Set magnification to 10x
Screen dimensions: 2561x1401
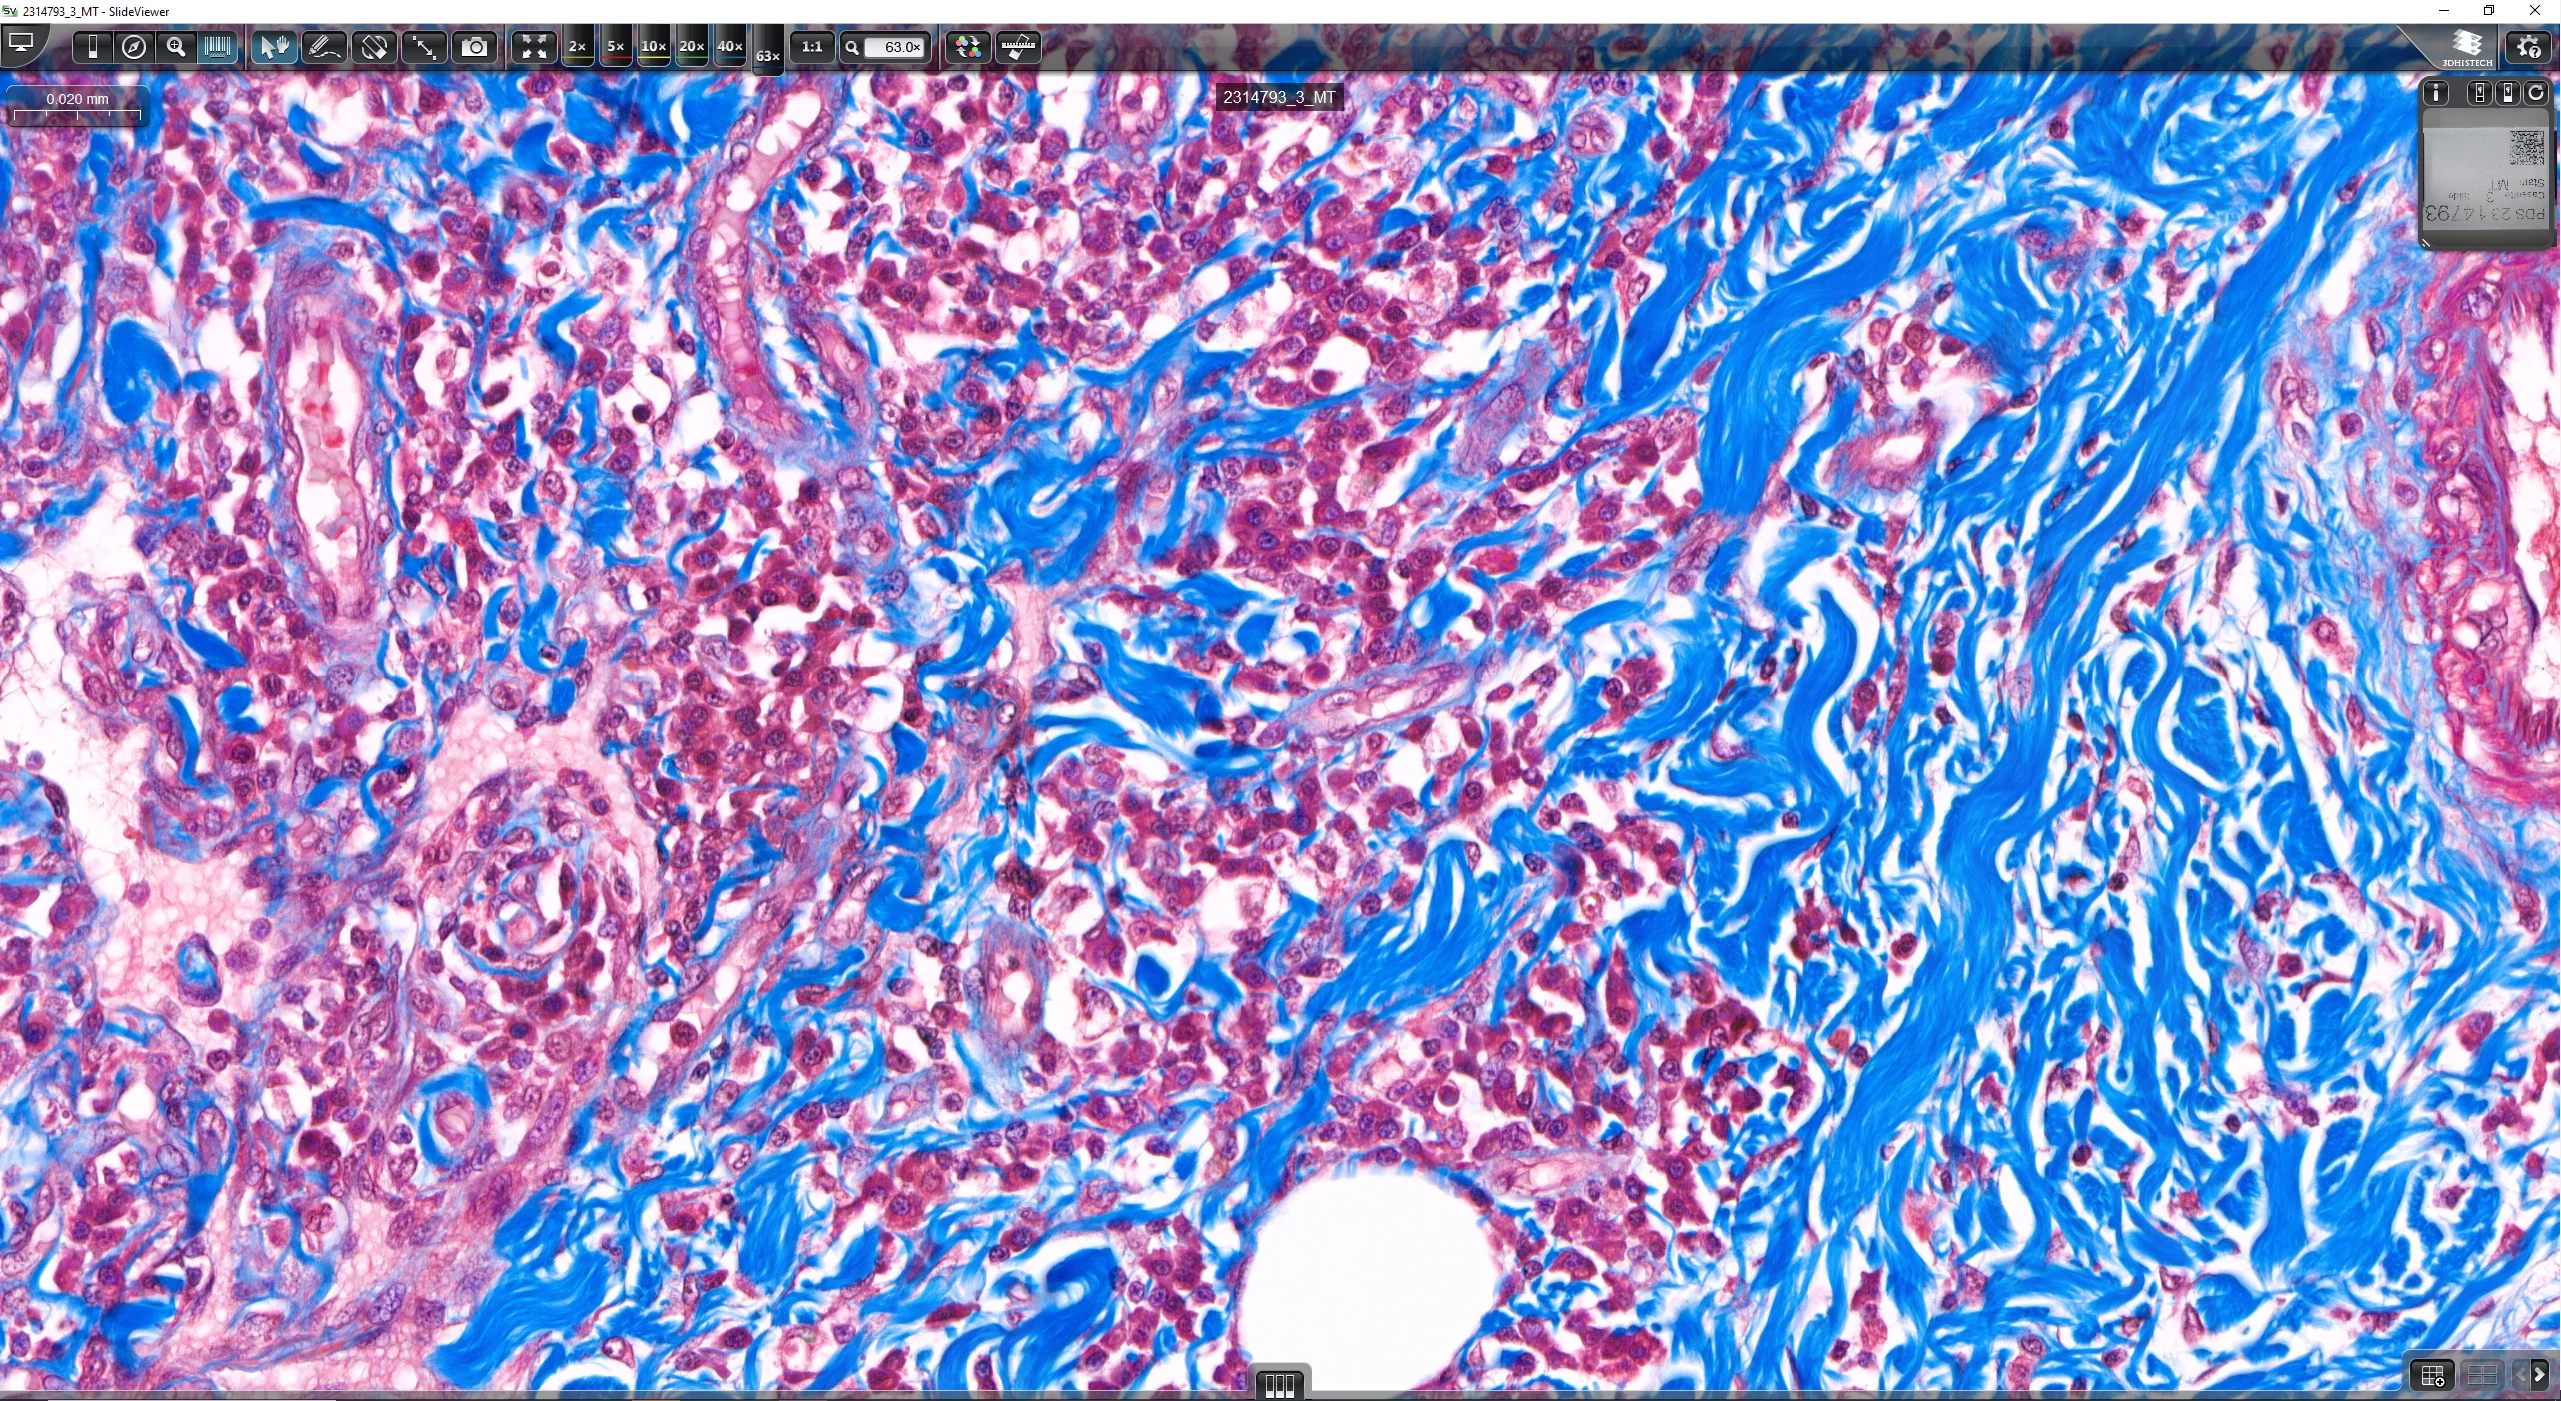[x=654, y=47]
